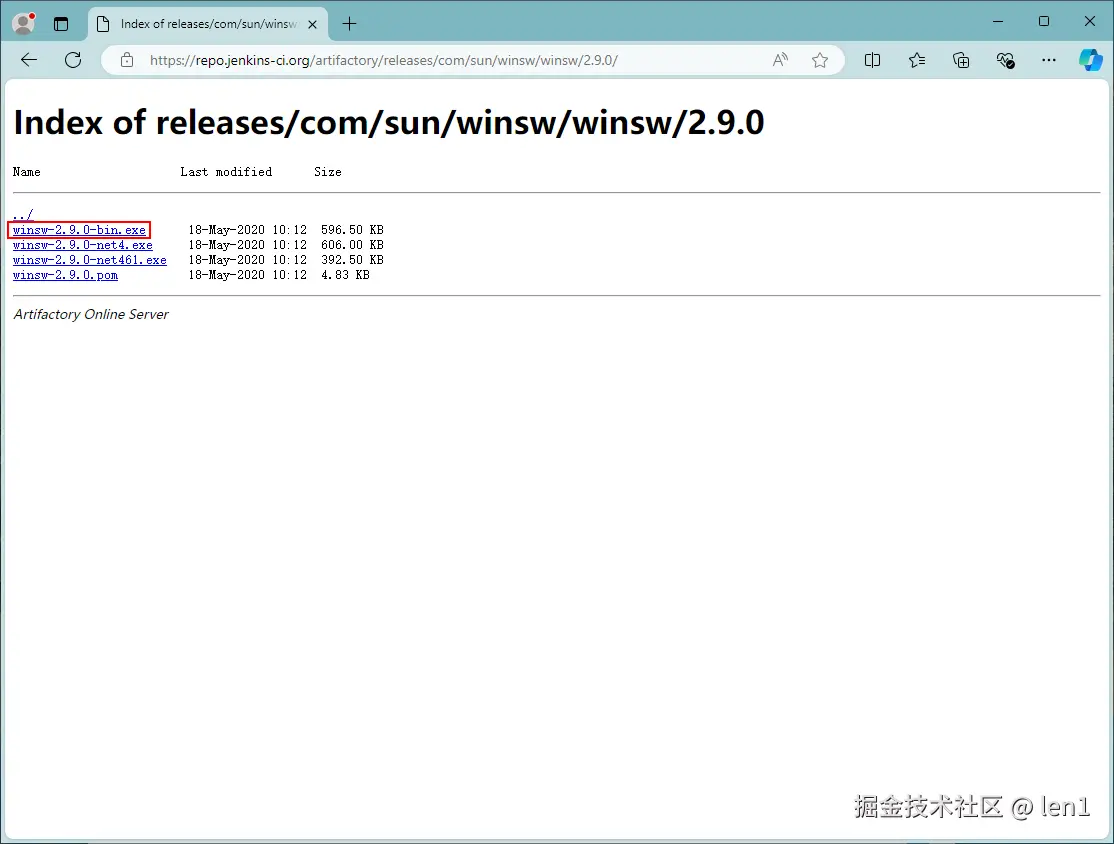Select the Index of releases tab
This screenshot has height=844, width=1114.
(x=208, y=24)
